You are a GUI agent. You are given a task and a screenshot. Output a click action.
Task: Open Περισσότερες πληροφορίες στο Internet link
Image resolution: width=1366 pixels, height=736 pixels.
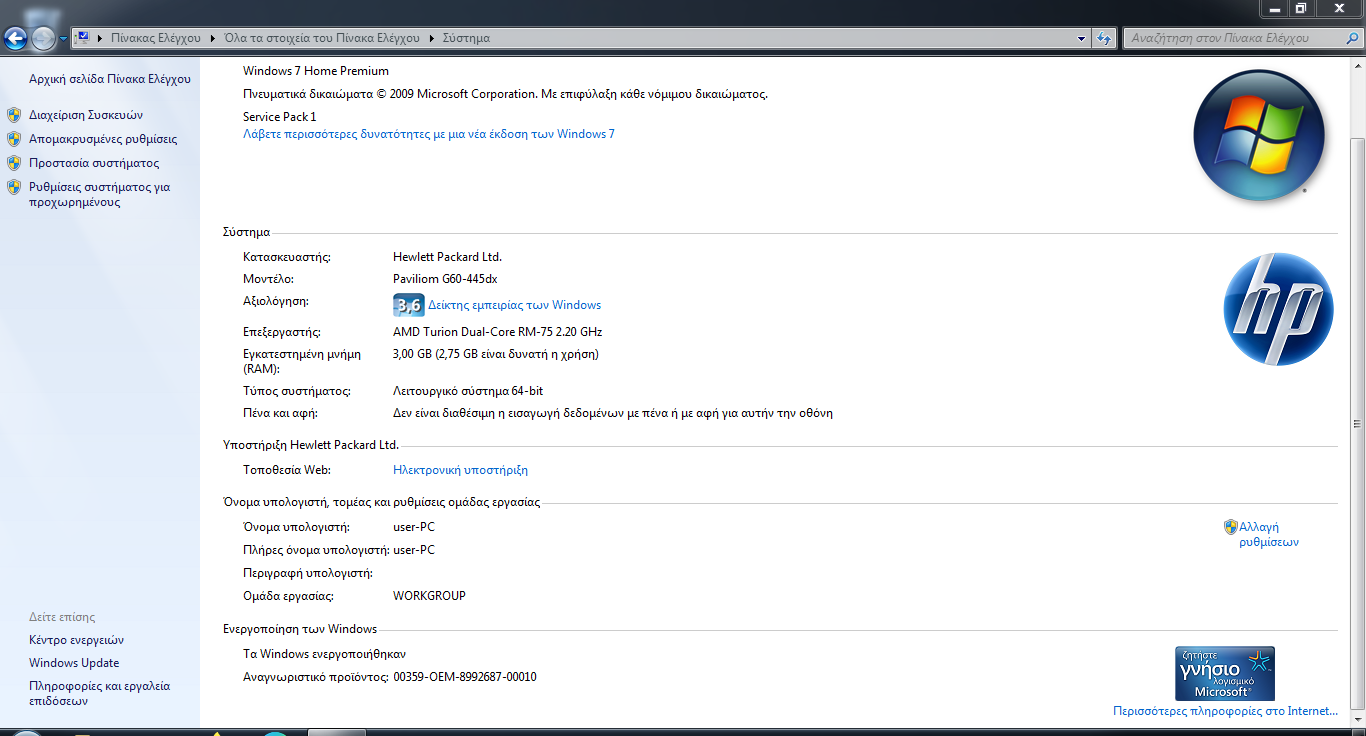pos(1225,712)
